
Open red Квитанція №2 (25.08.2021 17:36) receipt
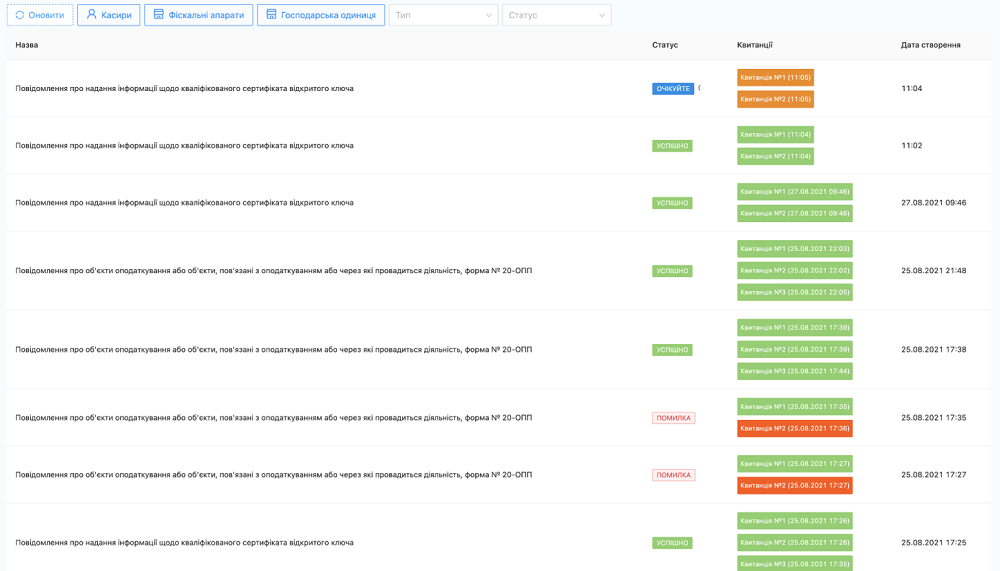(794, 428)
